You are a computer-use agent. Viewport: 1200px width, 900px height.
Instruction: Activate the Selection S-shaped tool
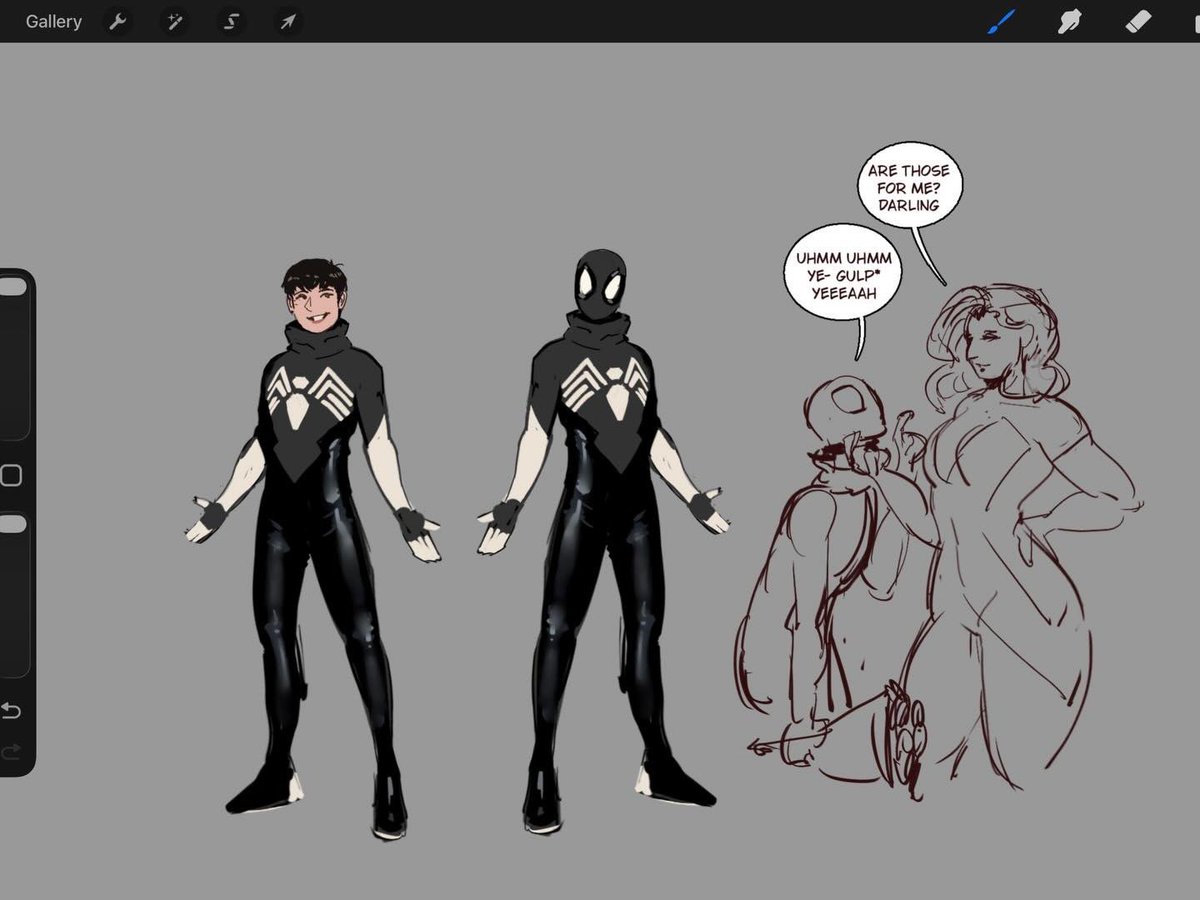pos(231,21)
